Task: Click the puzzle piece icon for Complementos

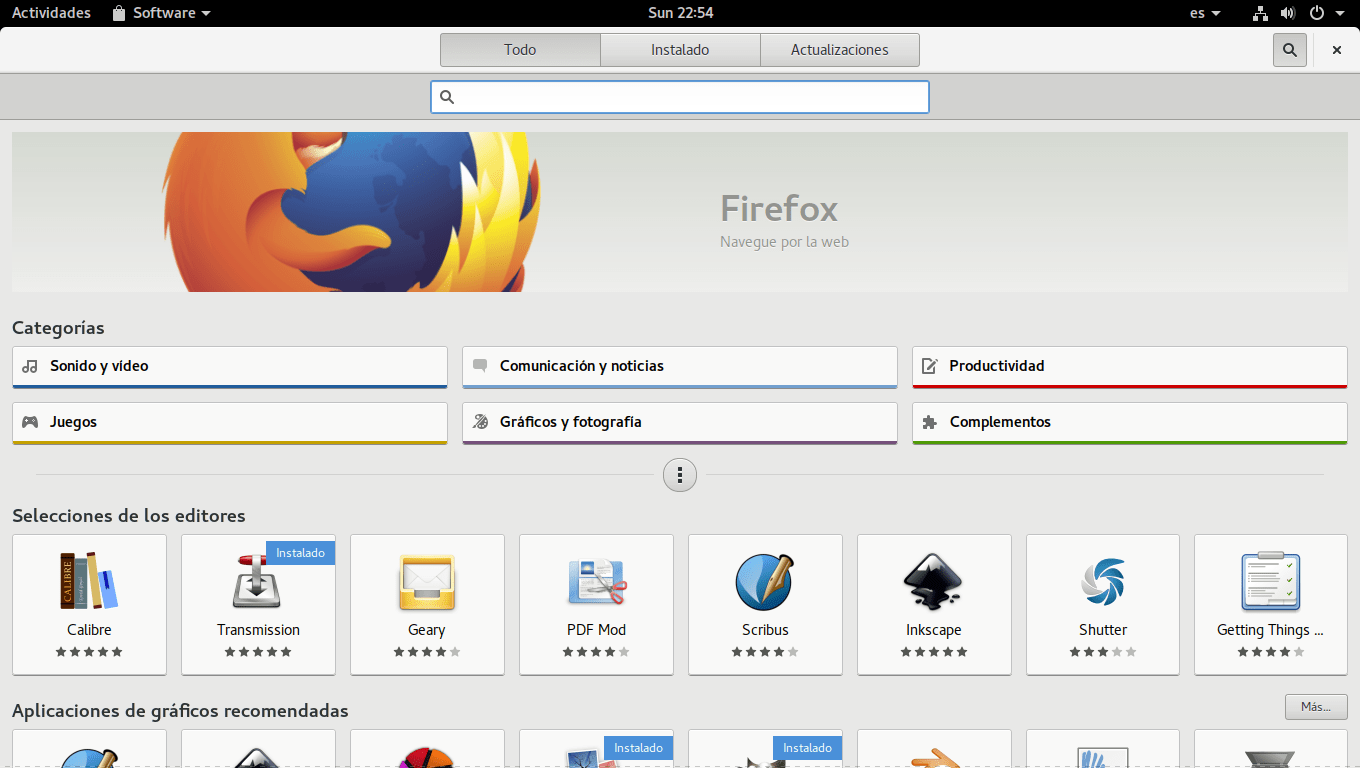Action: [930, 422]
